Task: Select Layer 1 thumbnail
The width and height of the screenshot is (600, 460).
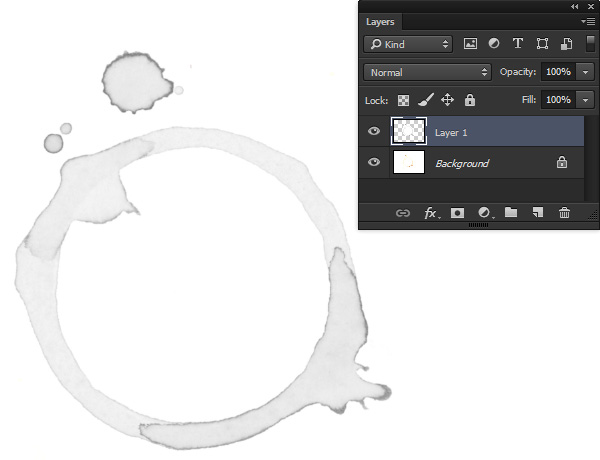Action: pos(409,131)
